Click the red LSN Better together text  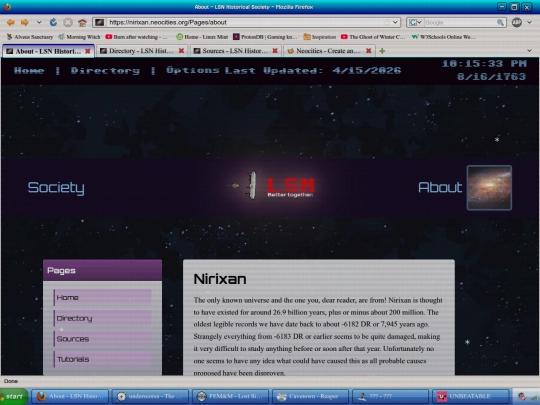click(x=291, y=187)
